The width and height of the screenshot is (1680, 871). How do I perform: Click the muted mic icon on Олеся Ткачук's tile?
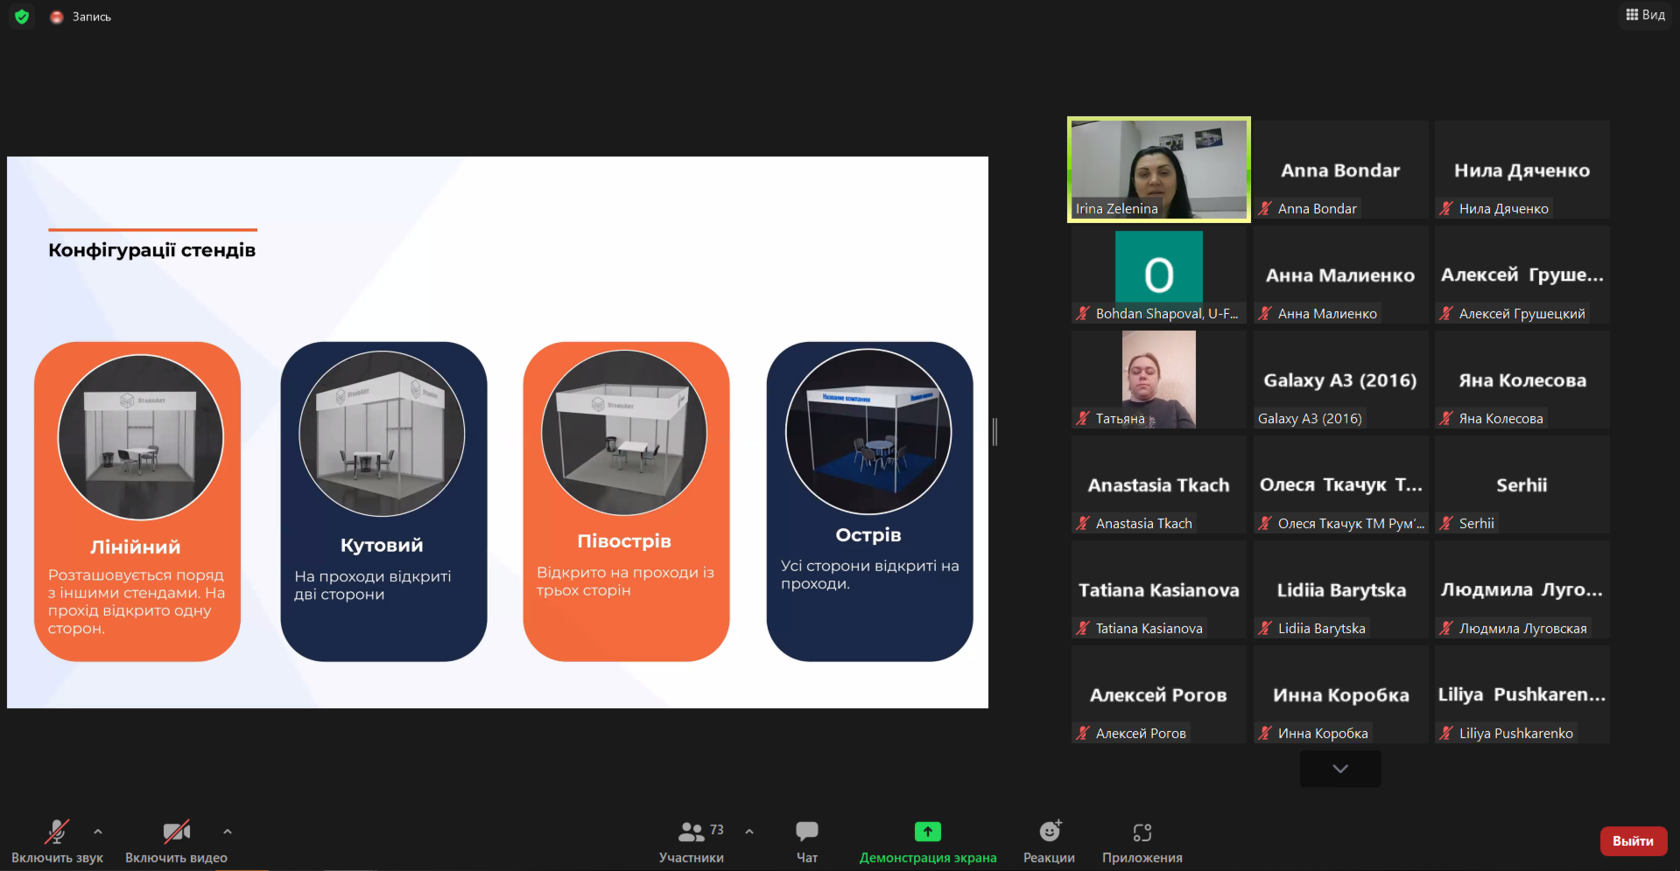tap(1265, 523)
